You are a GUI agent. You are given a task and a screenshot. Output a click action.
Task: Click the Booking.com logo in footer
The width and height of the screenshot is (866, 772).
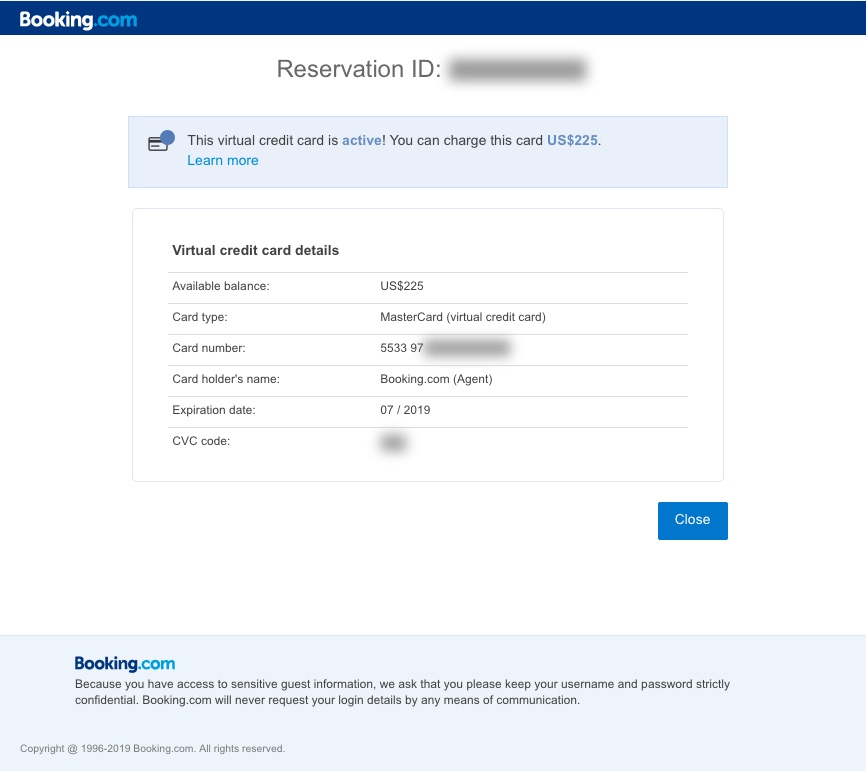click(x=125, y=663)
